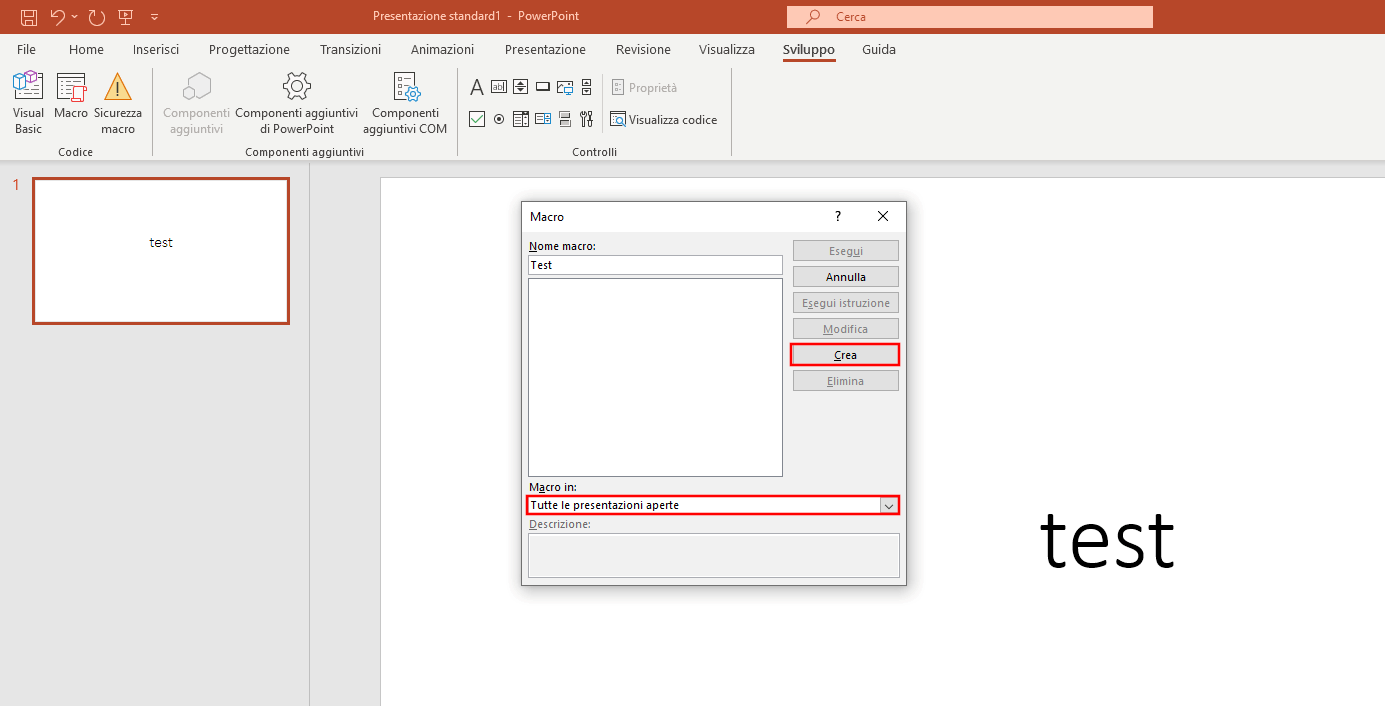
Task: Select the text box control icon
Action: coord(499,88)
